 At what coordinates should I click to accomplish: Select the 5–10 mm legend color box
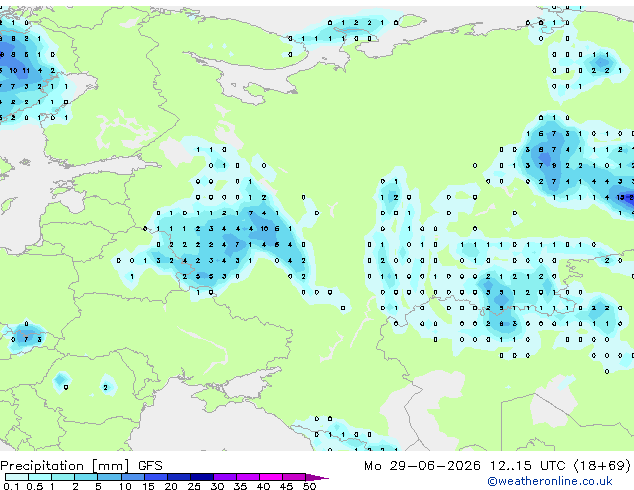point(109,477)
